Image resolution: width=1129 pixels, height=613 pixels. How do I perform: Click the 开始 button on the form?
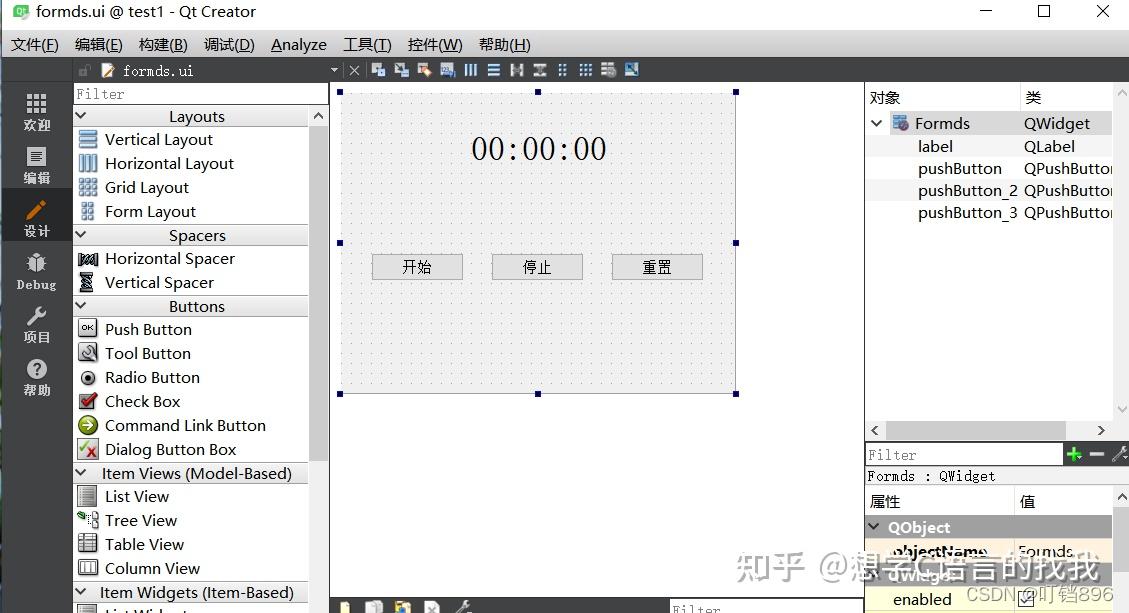pyautogui.click(x=417, y=266)
